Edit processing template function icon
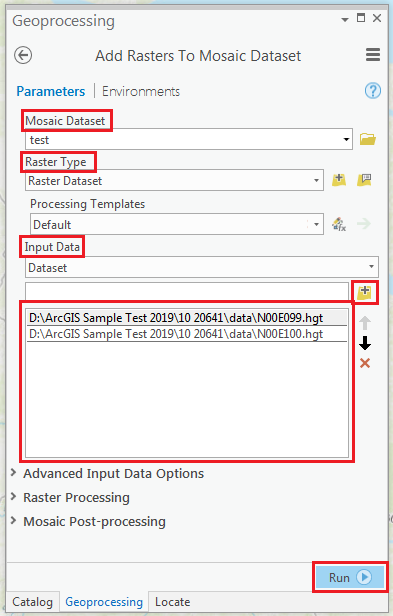 point(339,224)
